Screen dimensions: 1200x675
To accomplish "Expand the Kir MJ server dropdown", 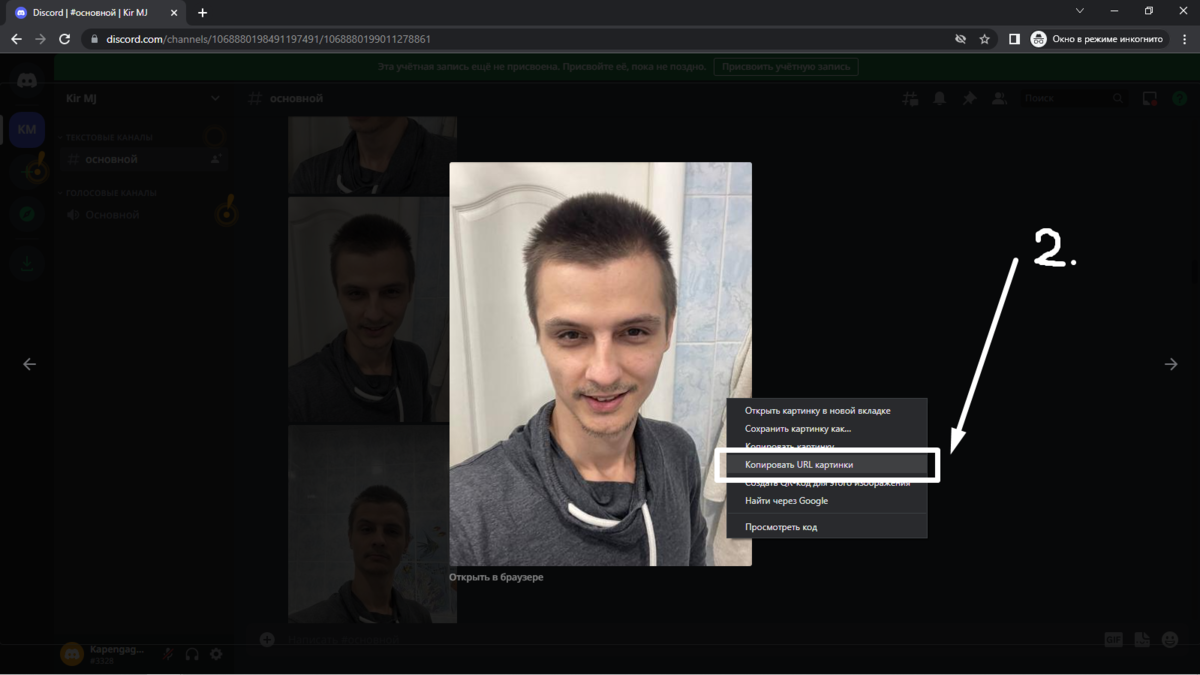I will [215, 98].
